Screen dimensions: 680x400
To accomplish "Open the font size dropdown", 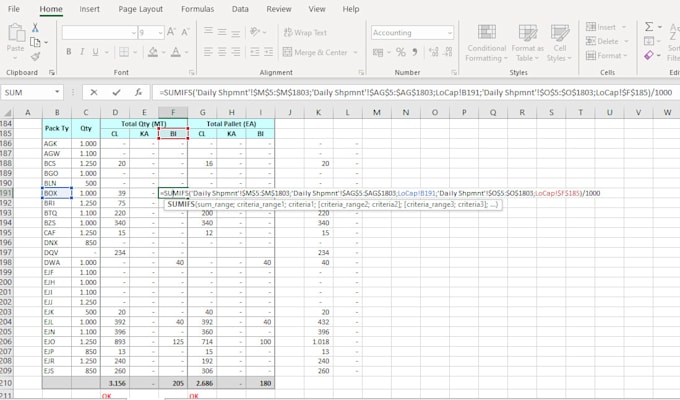I will point(160,33).
